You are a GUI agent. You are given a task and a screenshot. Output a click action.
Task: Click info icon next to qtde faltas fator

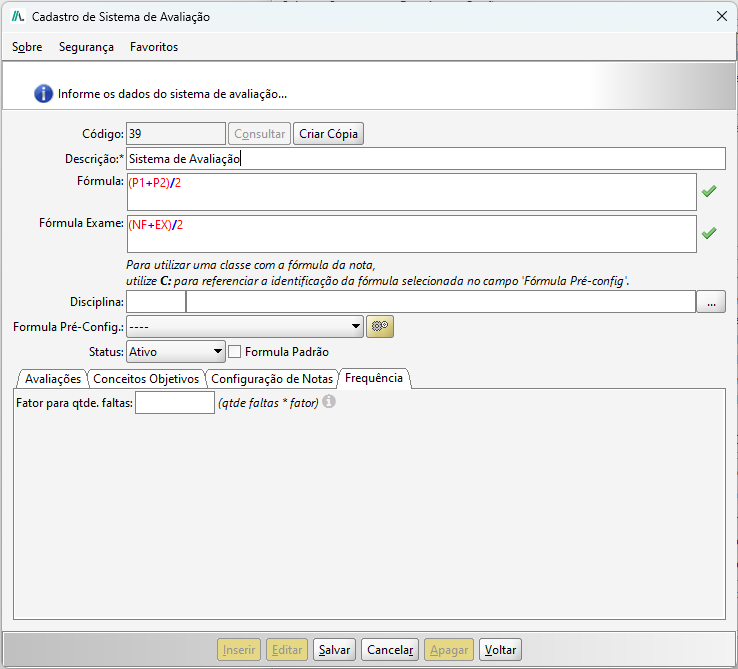click(329, 402)
